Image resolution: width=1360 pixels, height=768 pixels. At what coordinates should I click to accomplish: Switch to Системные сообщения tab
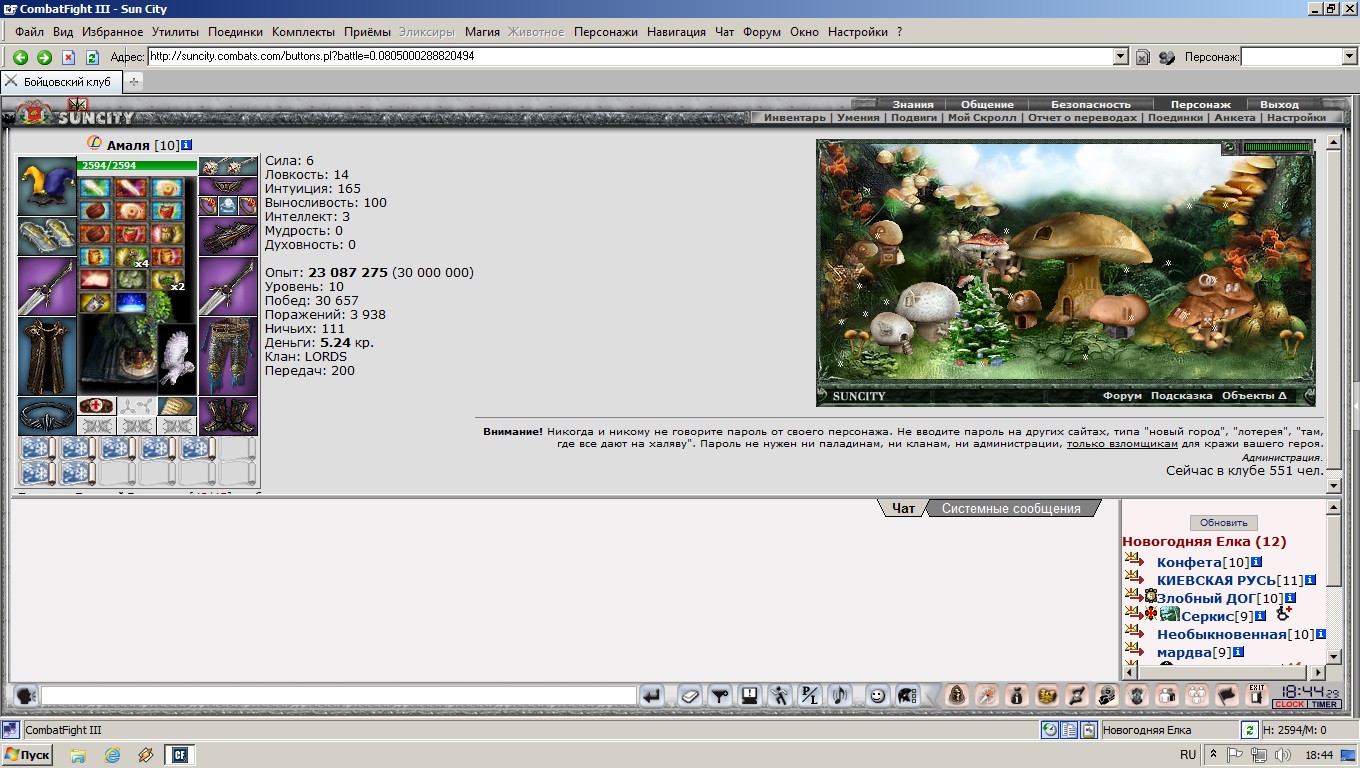click(1011, 508)
